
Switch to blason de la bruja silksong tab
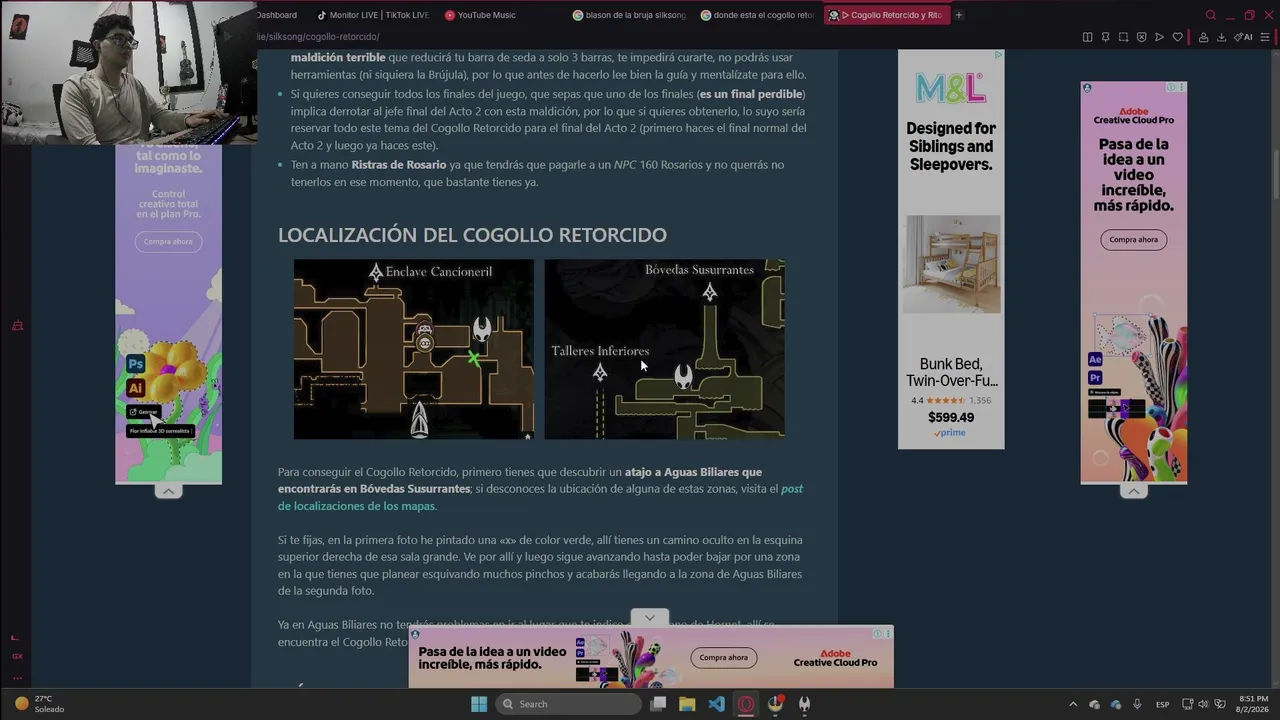(631, 15)
